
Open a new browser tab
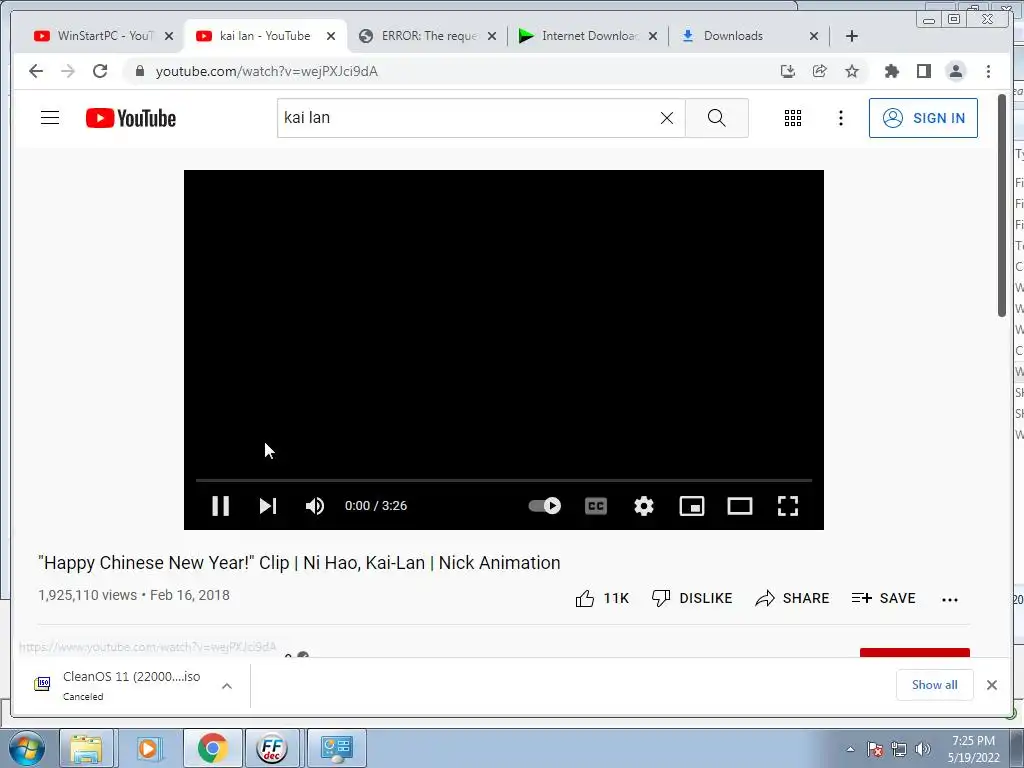(x=852, y=36)
